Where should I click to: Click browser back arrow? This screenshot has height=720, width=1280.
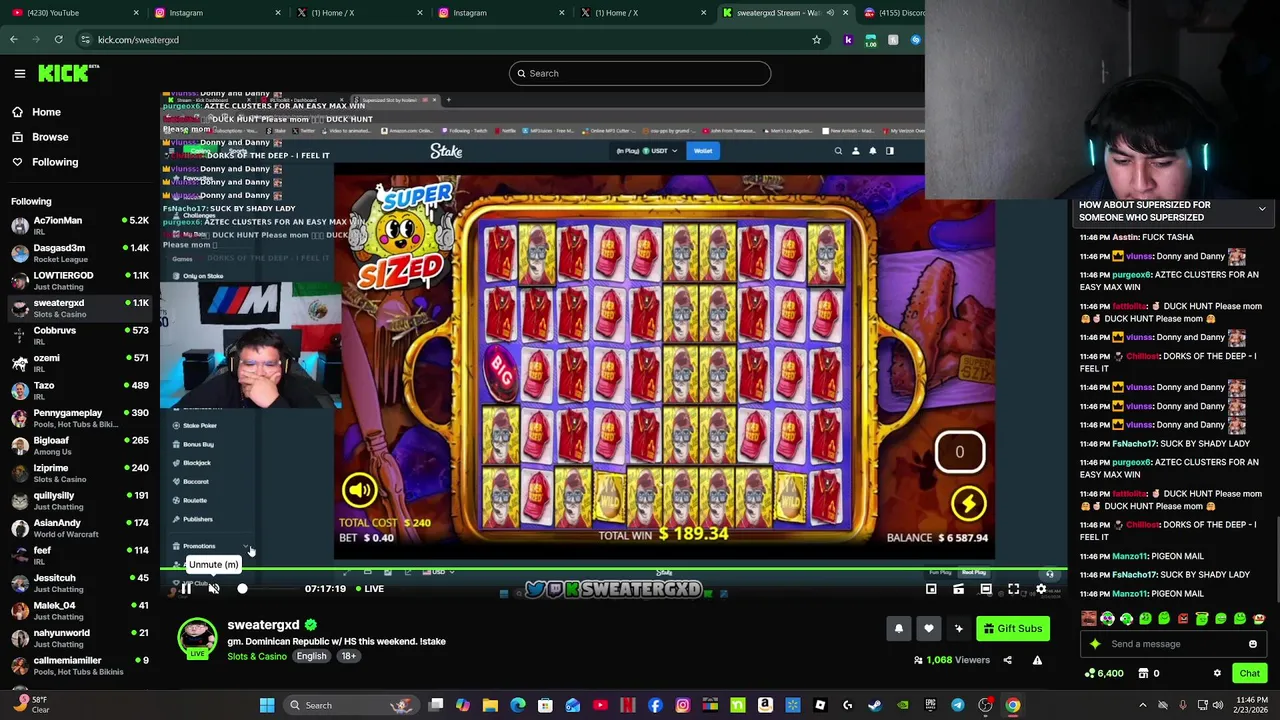14,40
